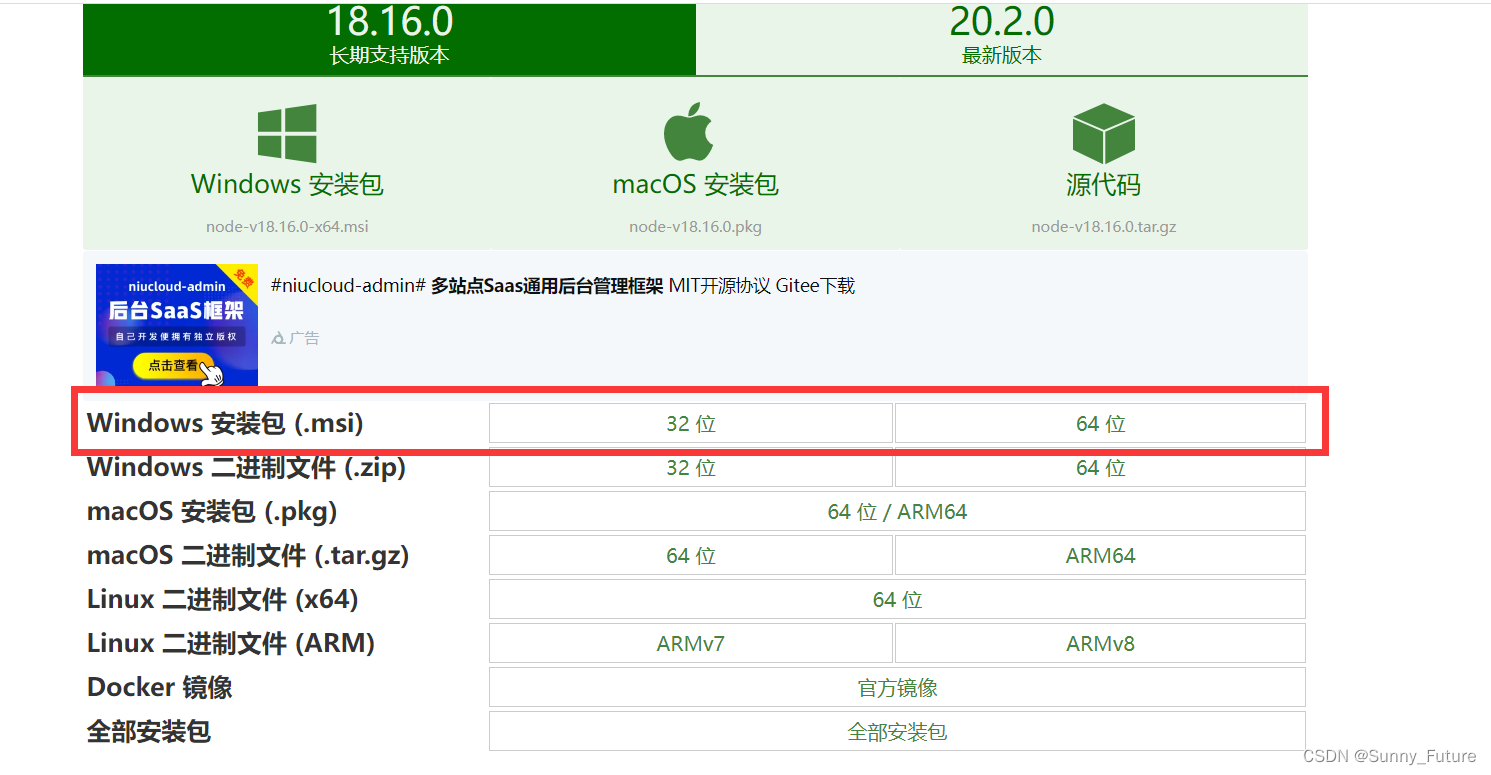Download macOS .pkg 64 位 / ARM64 installer

point(897,512)
